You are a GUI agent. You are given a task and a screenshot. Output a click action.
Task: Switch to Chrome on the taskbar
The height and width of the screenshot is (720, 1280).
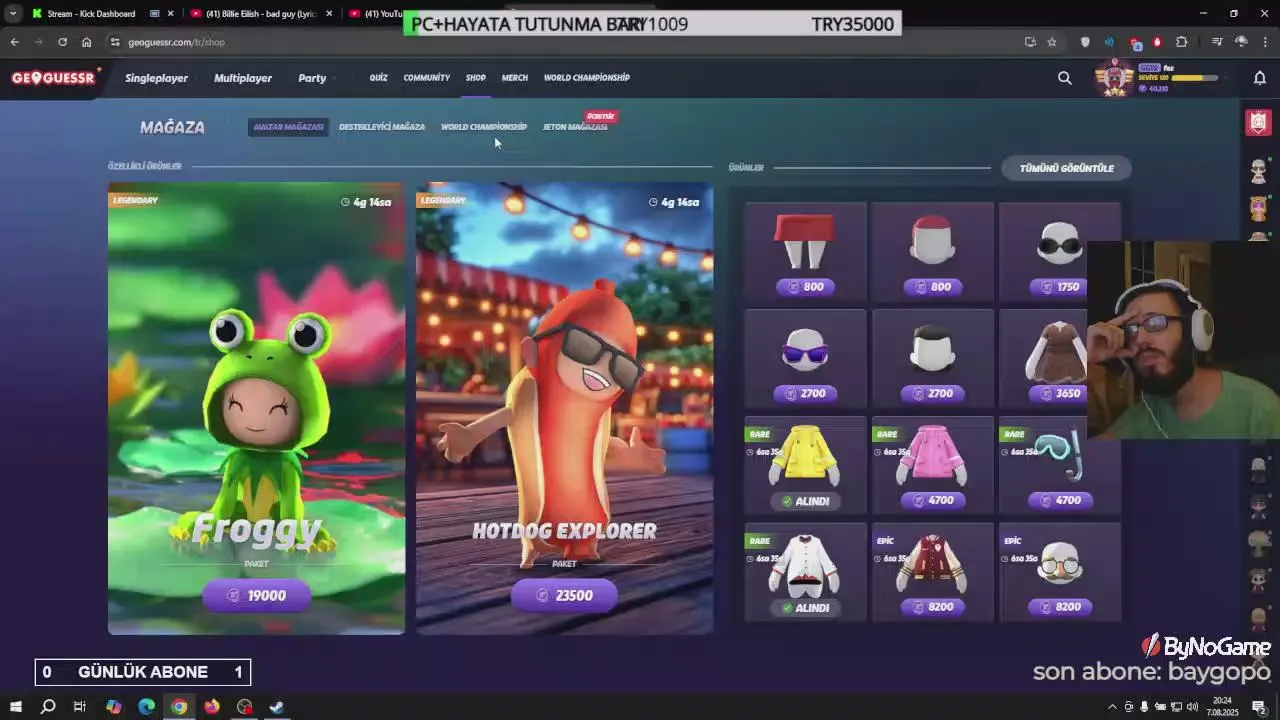tap(179, 707)
